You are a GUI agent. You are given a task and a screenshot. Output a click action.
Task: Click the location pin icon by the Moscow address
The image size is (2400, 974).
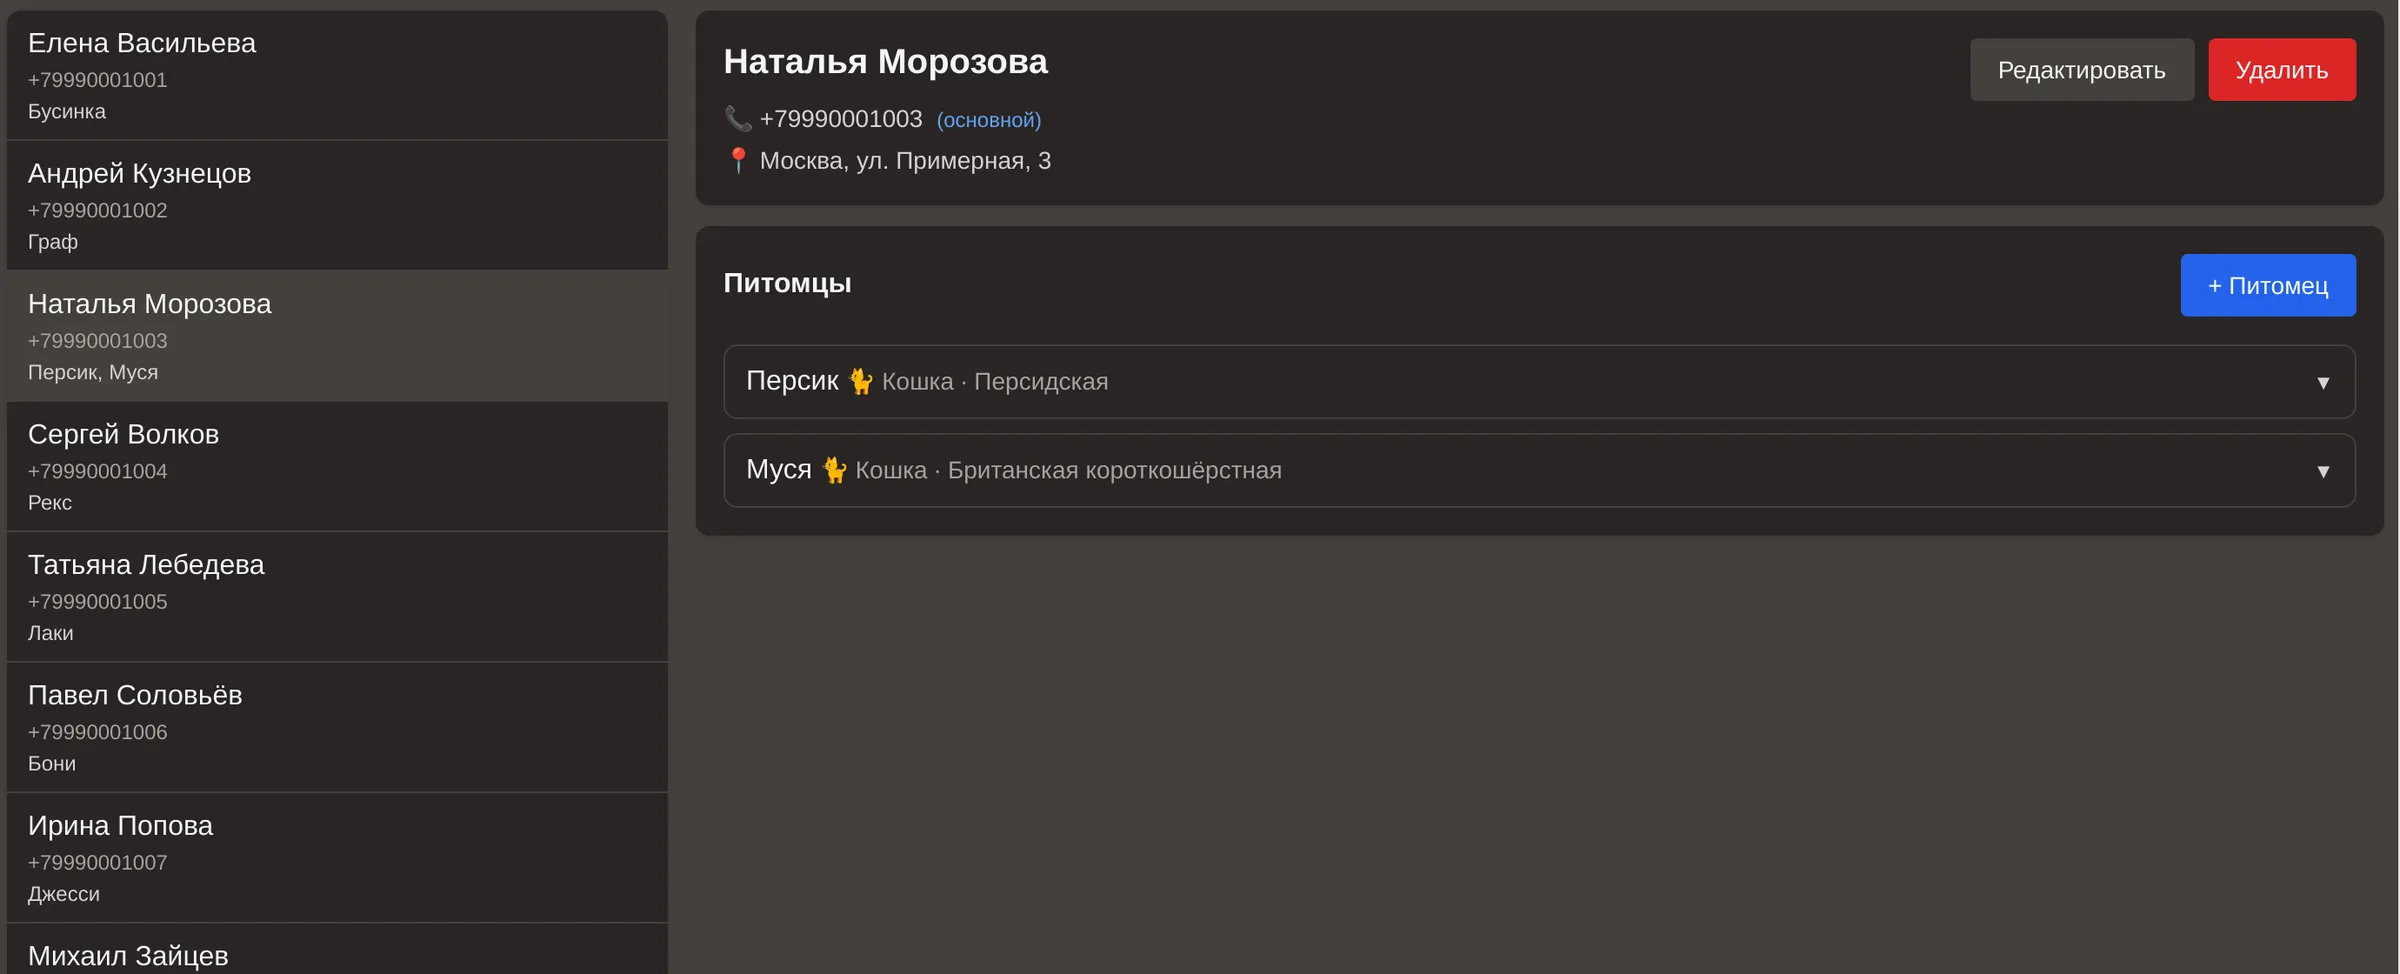[738, 160]
